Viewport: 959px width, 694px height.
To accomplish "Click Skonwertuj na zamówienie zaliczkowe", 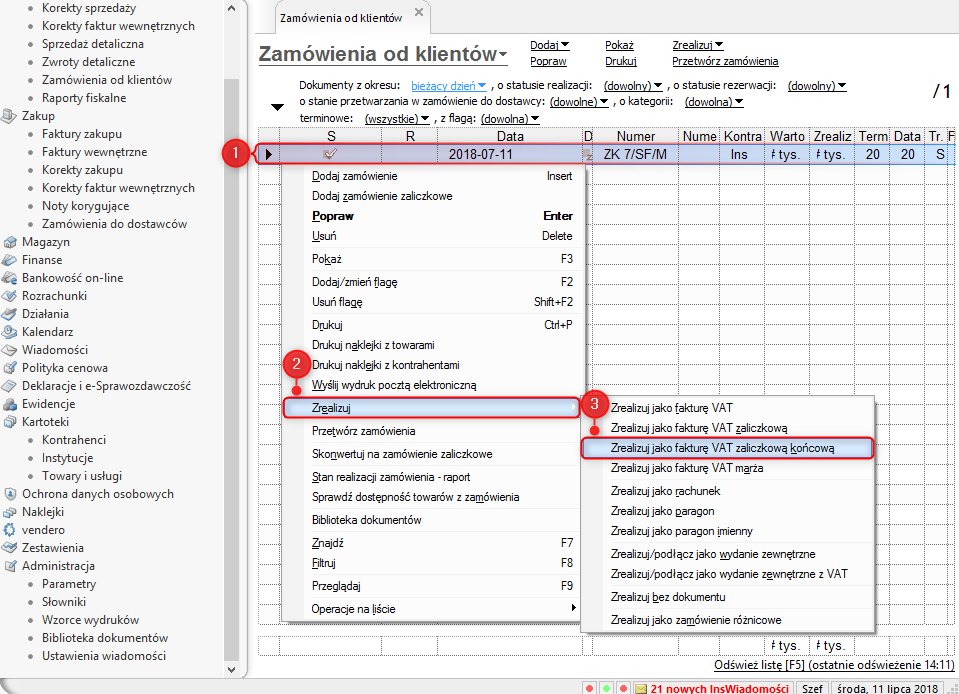I will (x=431, y=454).
